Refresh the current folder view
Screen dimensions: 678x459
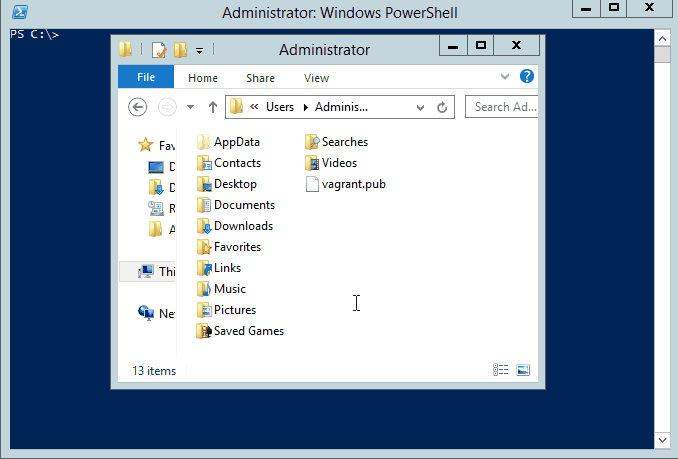click(x=442, y=107)
